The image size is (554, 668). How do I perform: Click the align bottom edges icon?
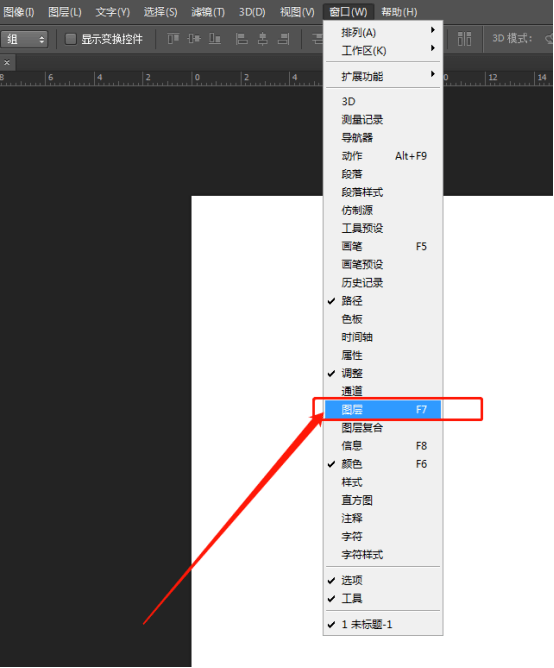215,39
